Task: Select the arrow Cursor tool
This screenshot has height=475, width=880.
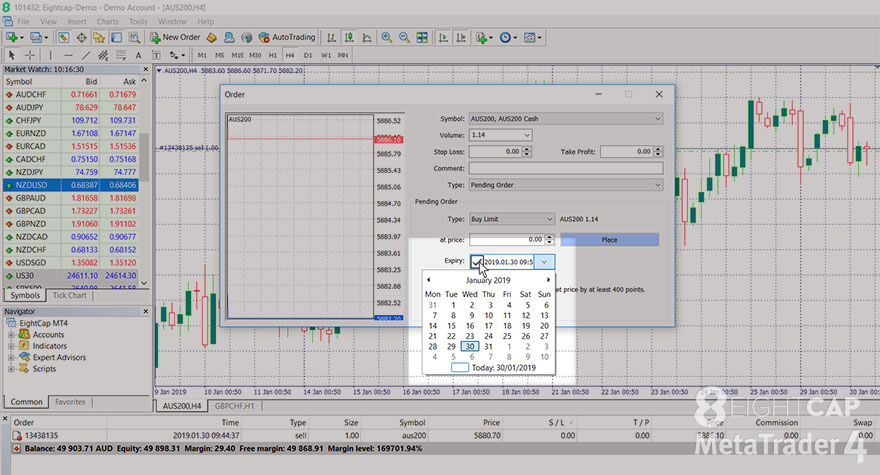Action: click(x=11, y=55)
